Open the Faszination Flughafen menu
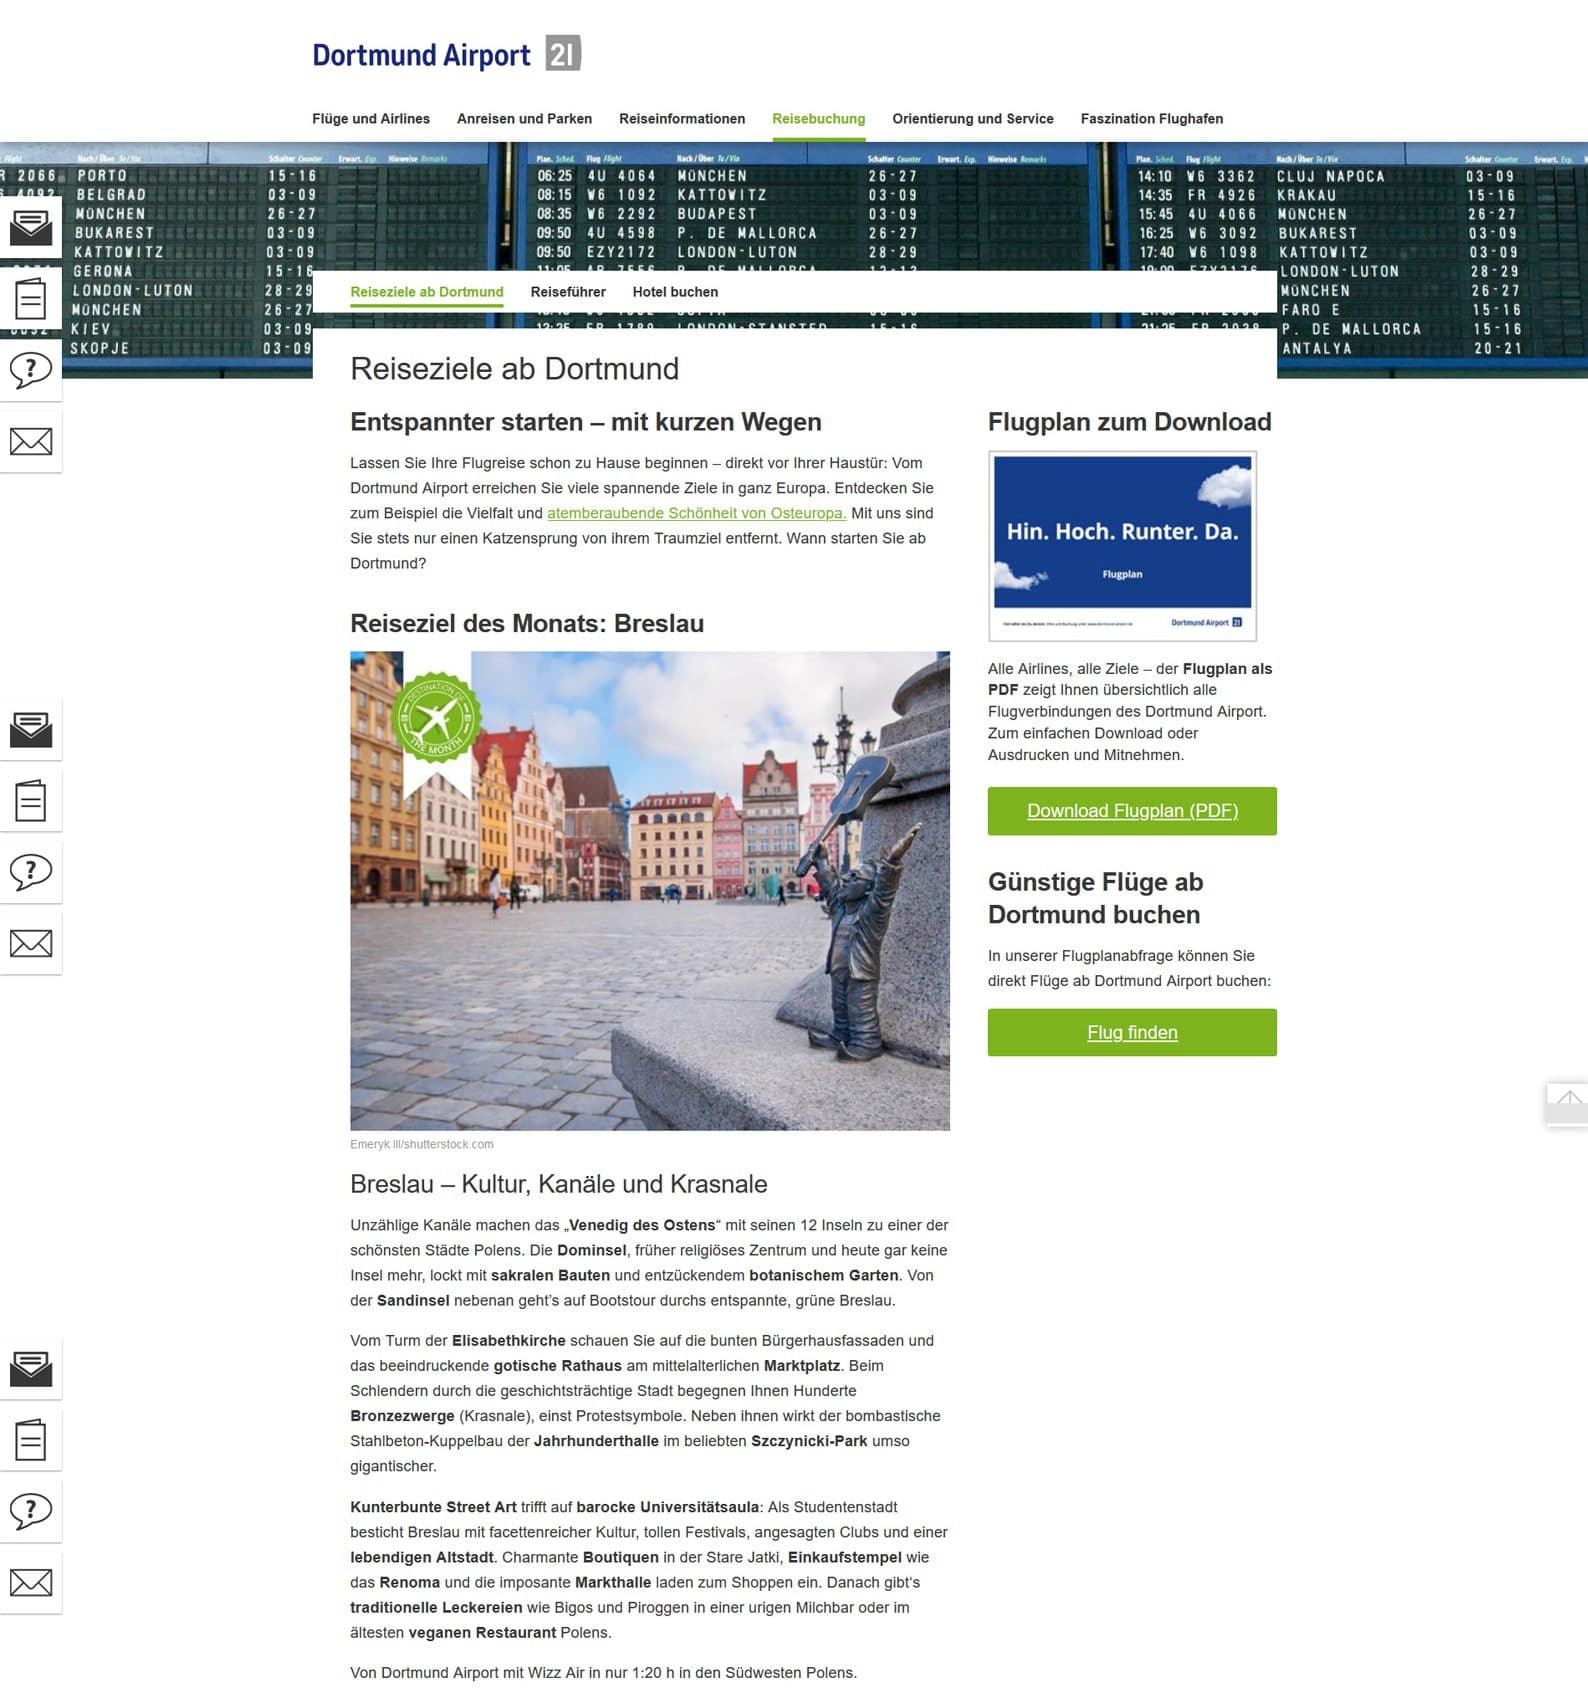 pos(1152,118)
